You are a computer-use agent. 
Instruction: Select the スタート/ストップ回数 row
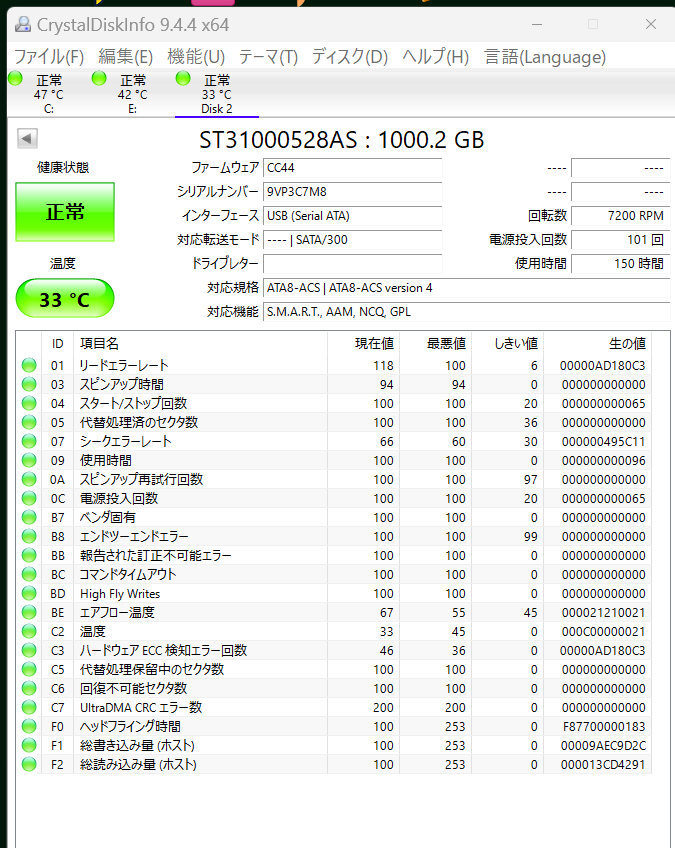(334, 403)
